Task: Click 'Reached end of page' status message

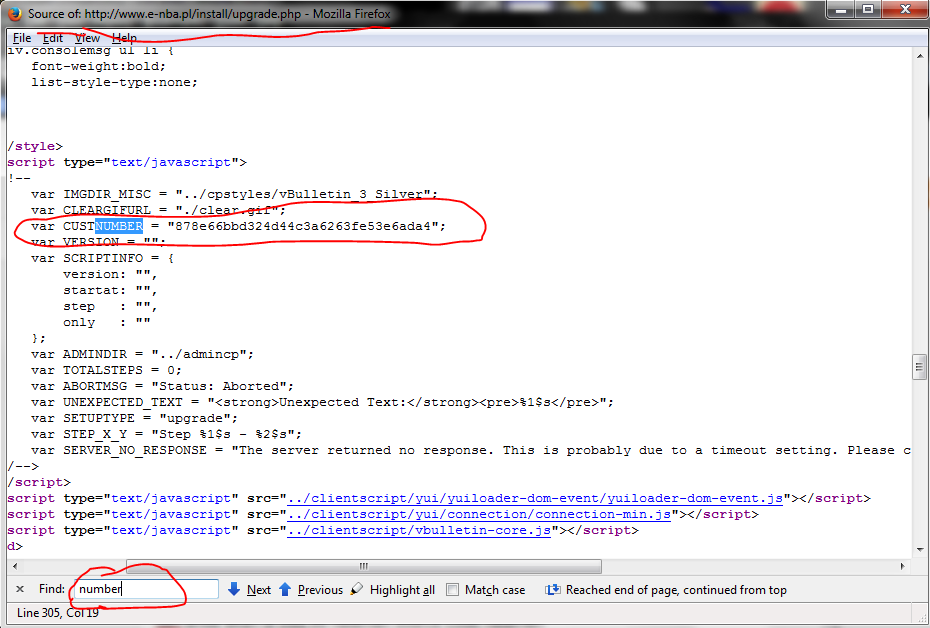Action: pos(676,590)
